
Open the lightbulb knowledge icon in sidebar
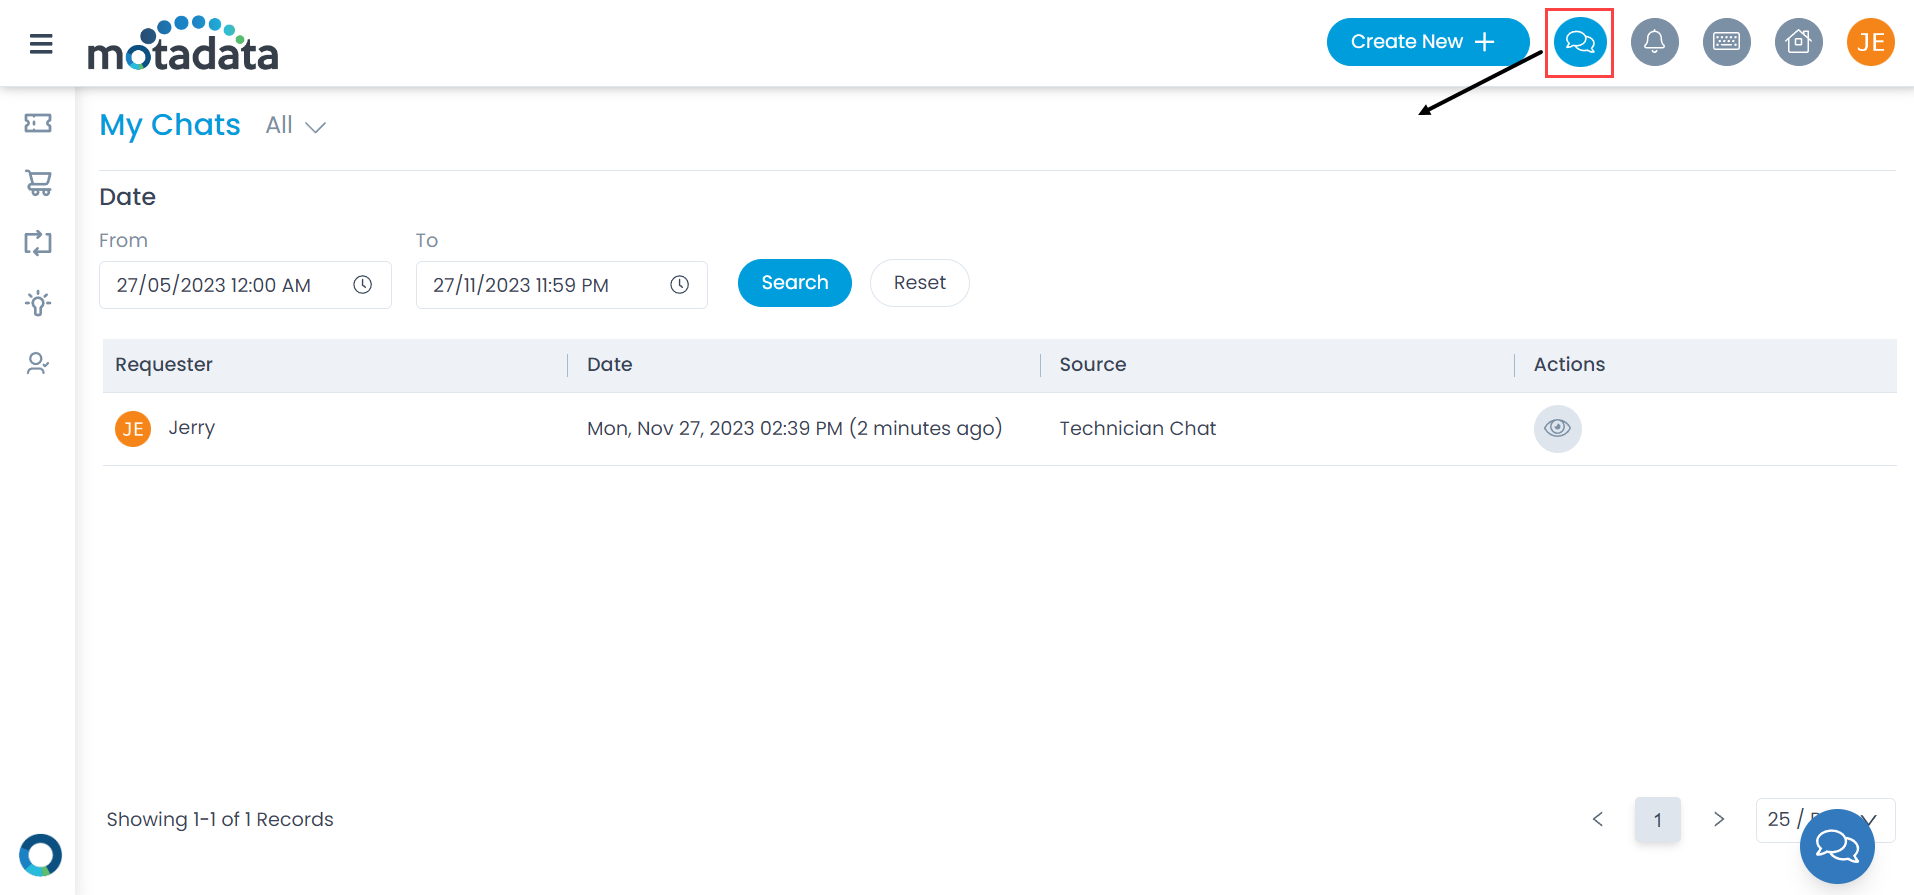[38, 303]
